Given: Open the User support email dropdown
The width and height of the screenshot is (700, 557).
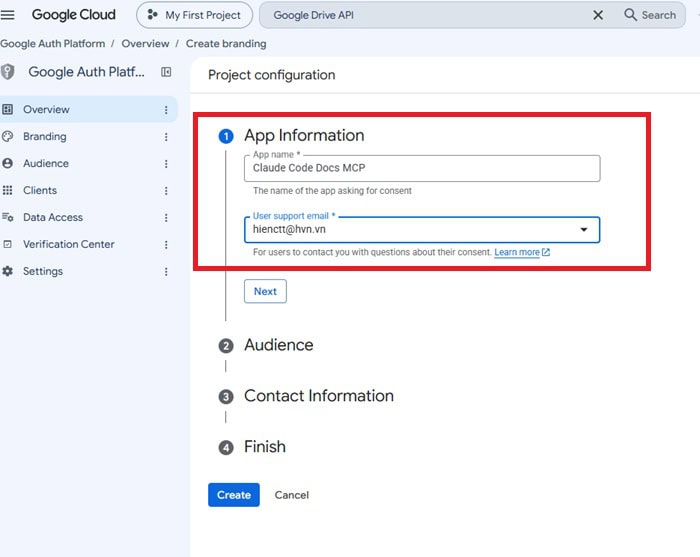Looking at the screenshot, I should [422, 230].
